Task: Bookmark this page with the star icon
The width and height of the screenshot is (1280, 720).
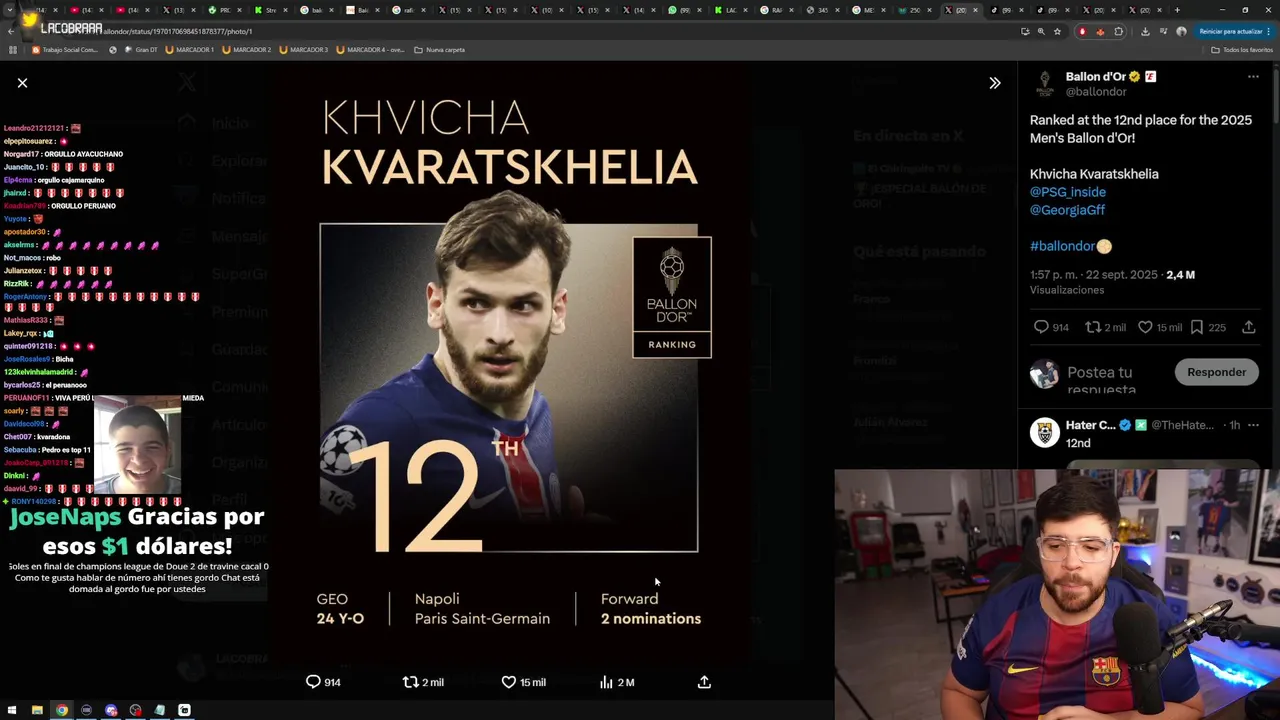Action: click(1057, 31)
